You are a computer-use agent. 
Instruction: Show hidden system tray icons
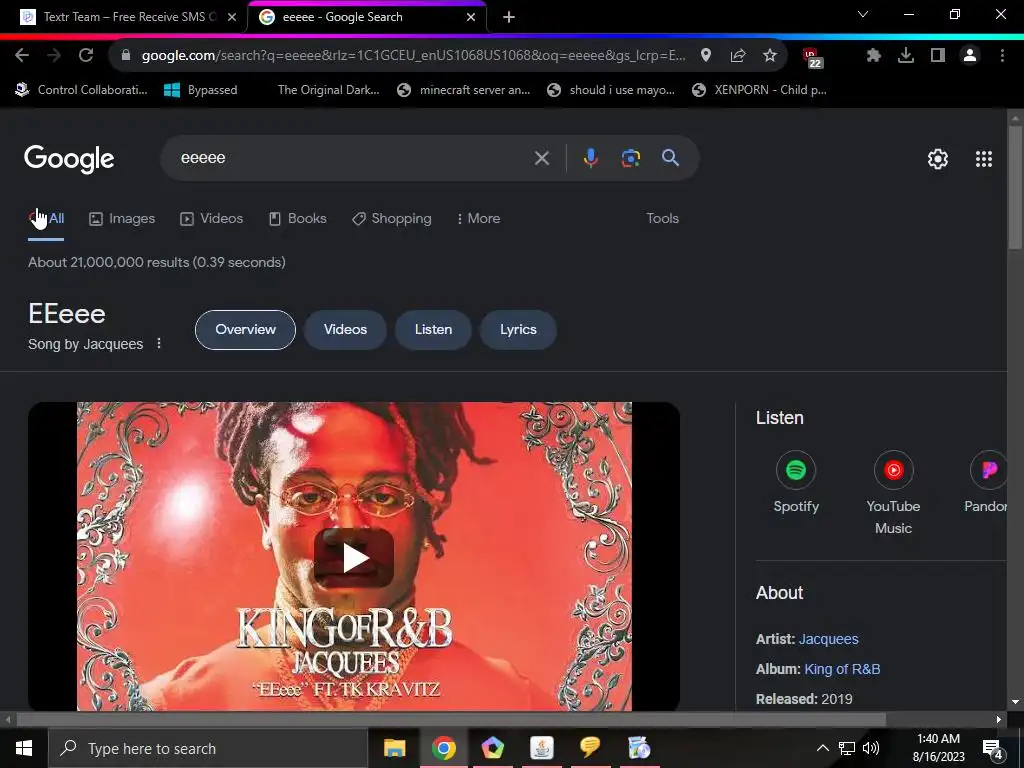click(x=822, y=748)
